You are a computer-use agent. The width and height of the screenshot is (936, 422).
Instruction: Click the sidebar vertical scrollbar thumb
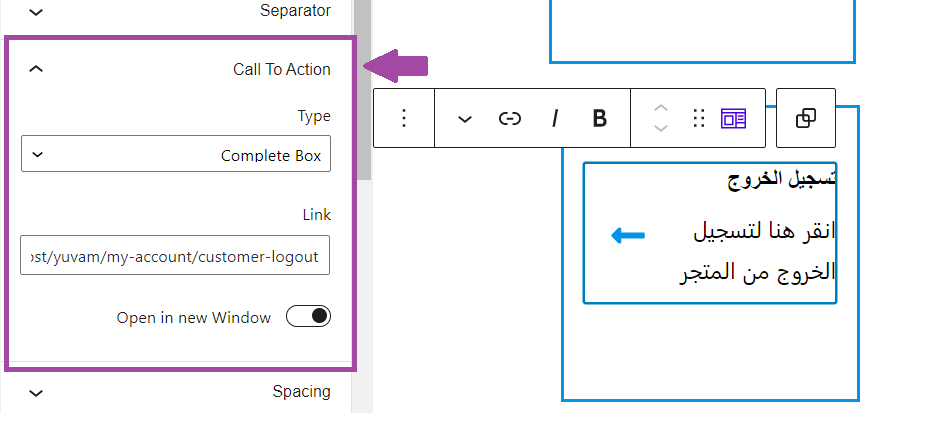pyautogui.click(x=362, y=90)
